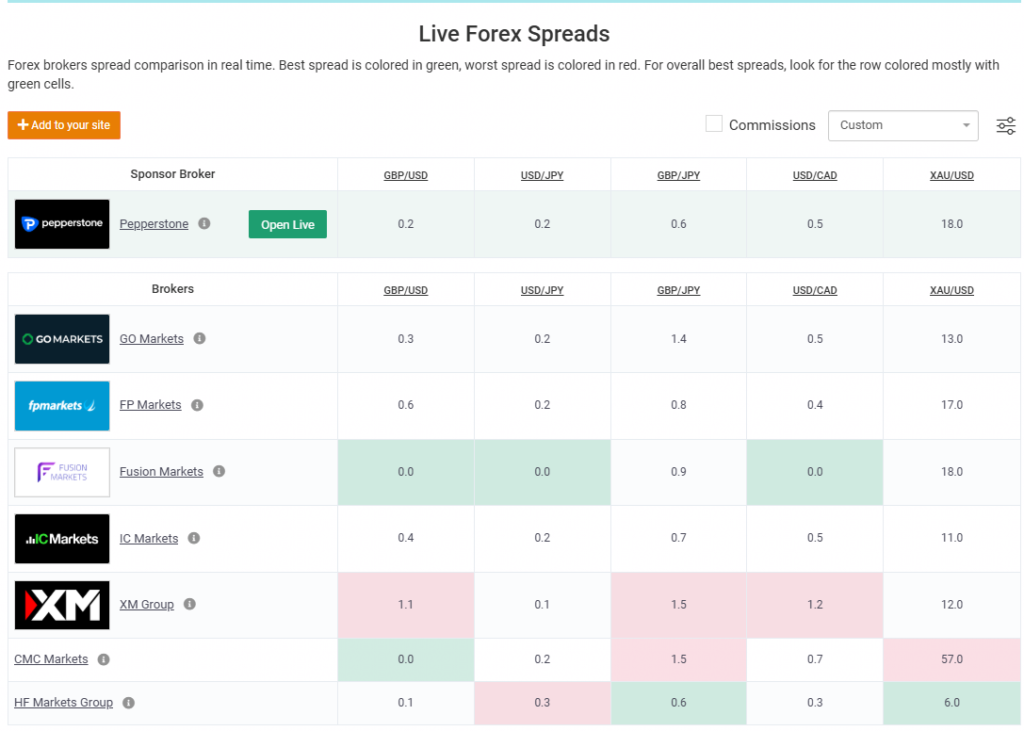Click XM Group red GBP/USD 1.1 cell
This screenshot has width=1024, height=731.
(406, 605)
